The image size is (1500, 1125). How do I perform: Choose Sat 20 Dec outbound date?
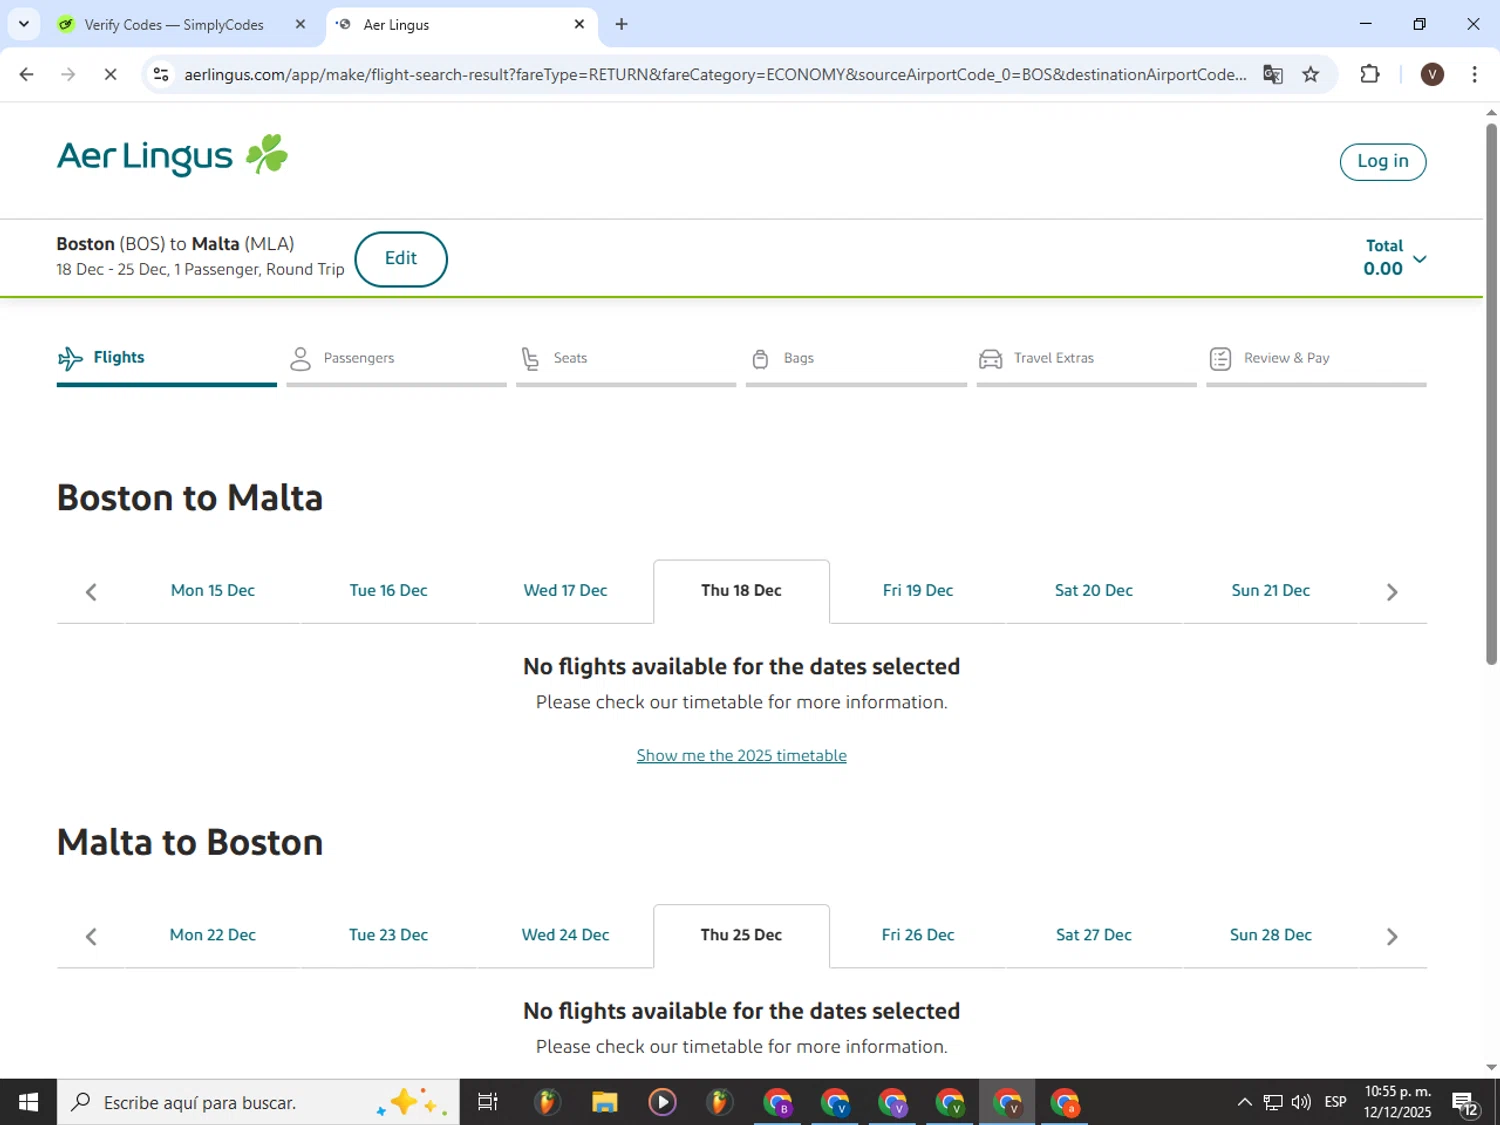[x=1094, y=591]
